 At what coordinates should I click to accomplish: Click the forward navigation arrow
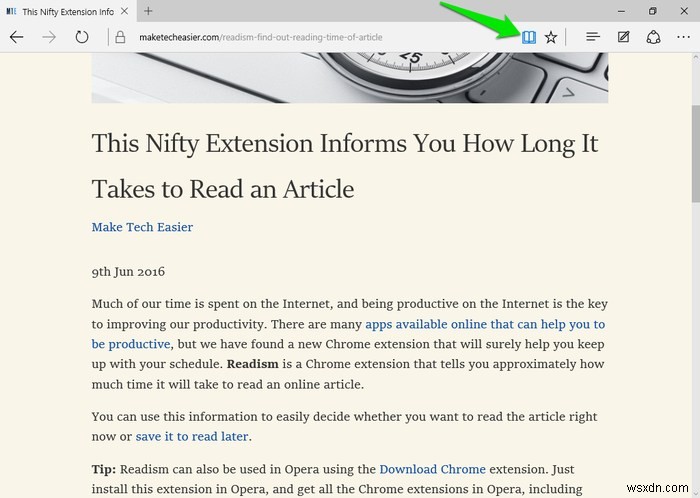pyautogui.click(x=49, y=37)
